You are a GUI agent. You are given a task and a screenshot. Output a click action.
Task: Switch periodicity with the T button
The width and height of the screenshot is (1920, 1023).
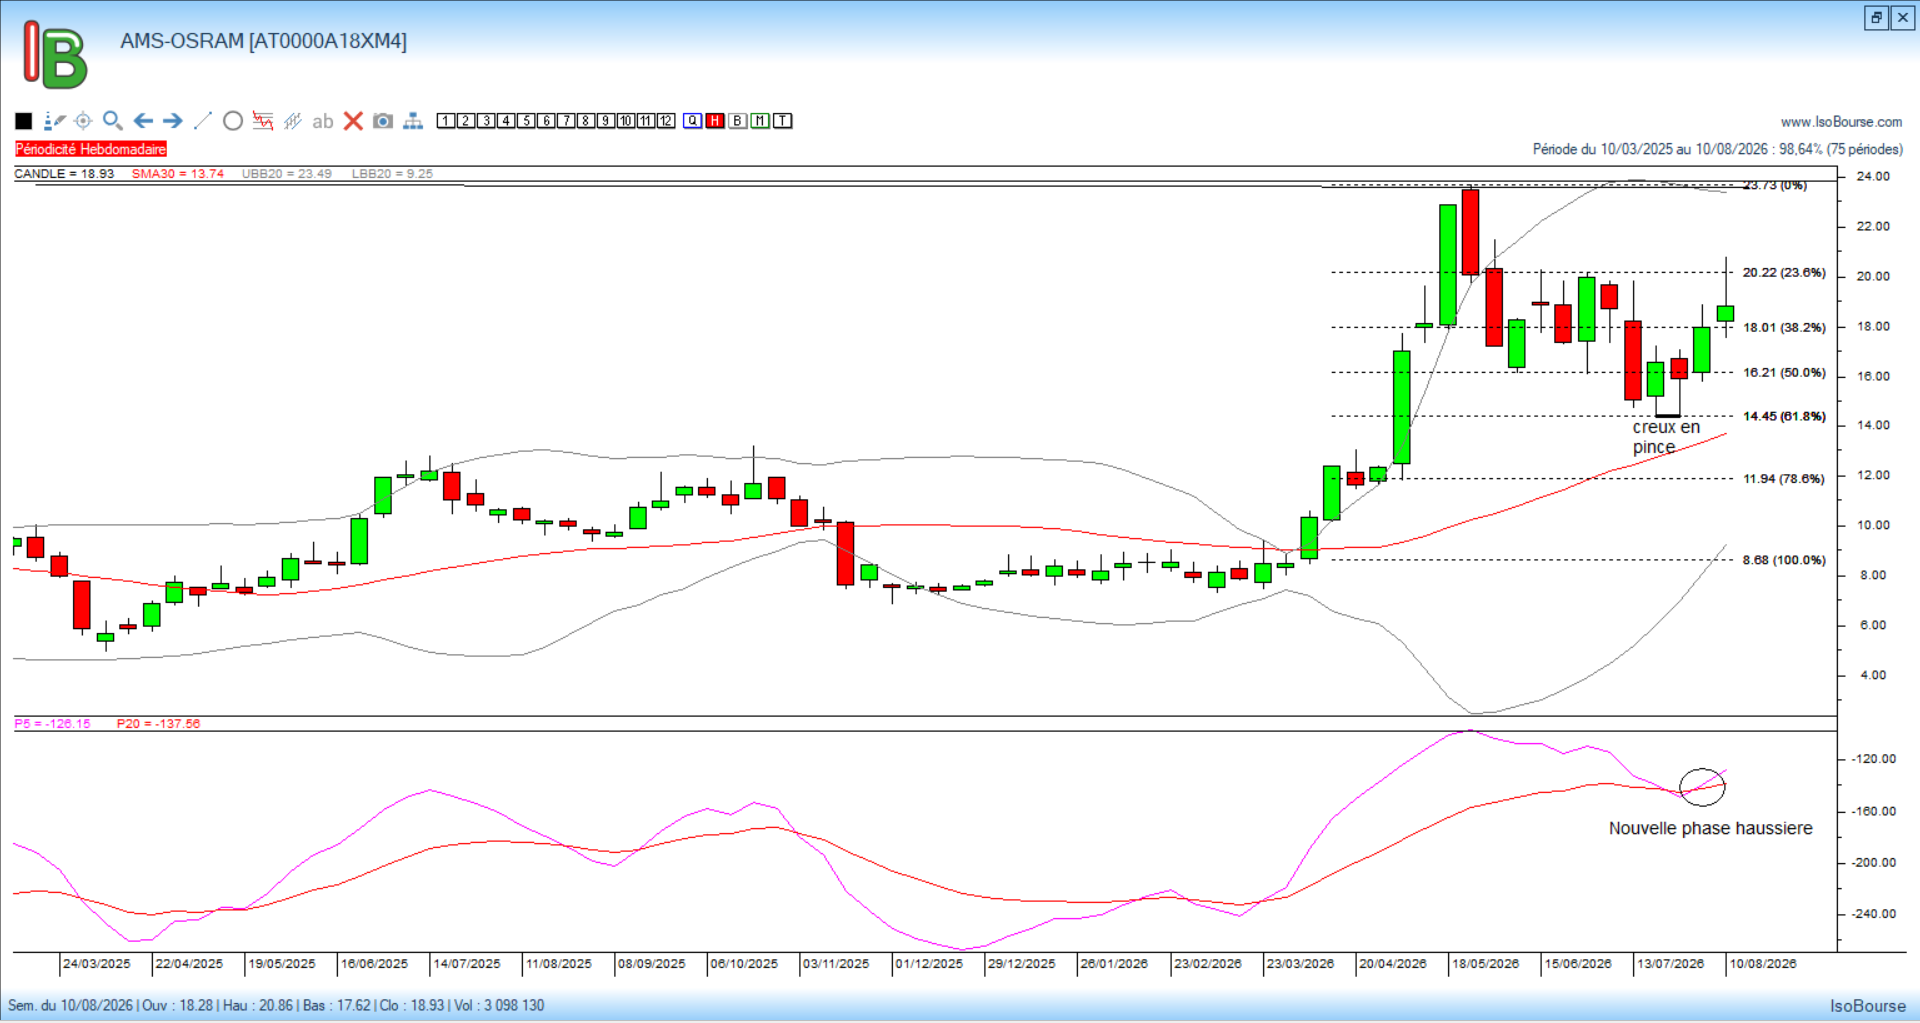(783, 121)
